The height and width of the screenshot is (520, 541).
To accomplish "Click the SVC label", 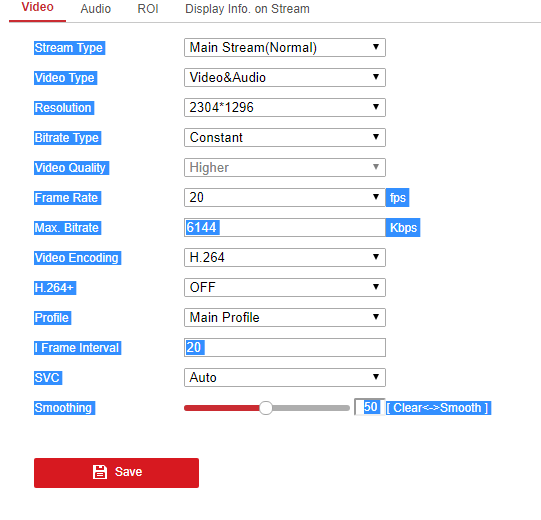I will (x=48, y=378).
